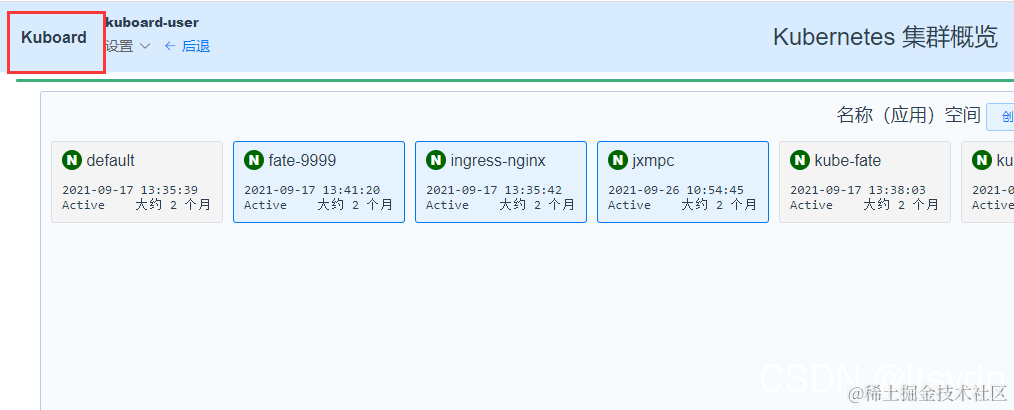
Task: Click the kuboard-user name label
Action: (x=152, y=23)
